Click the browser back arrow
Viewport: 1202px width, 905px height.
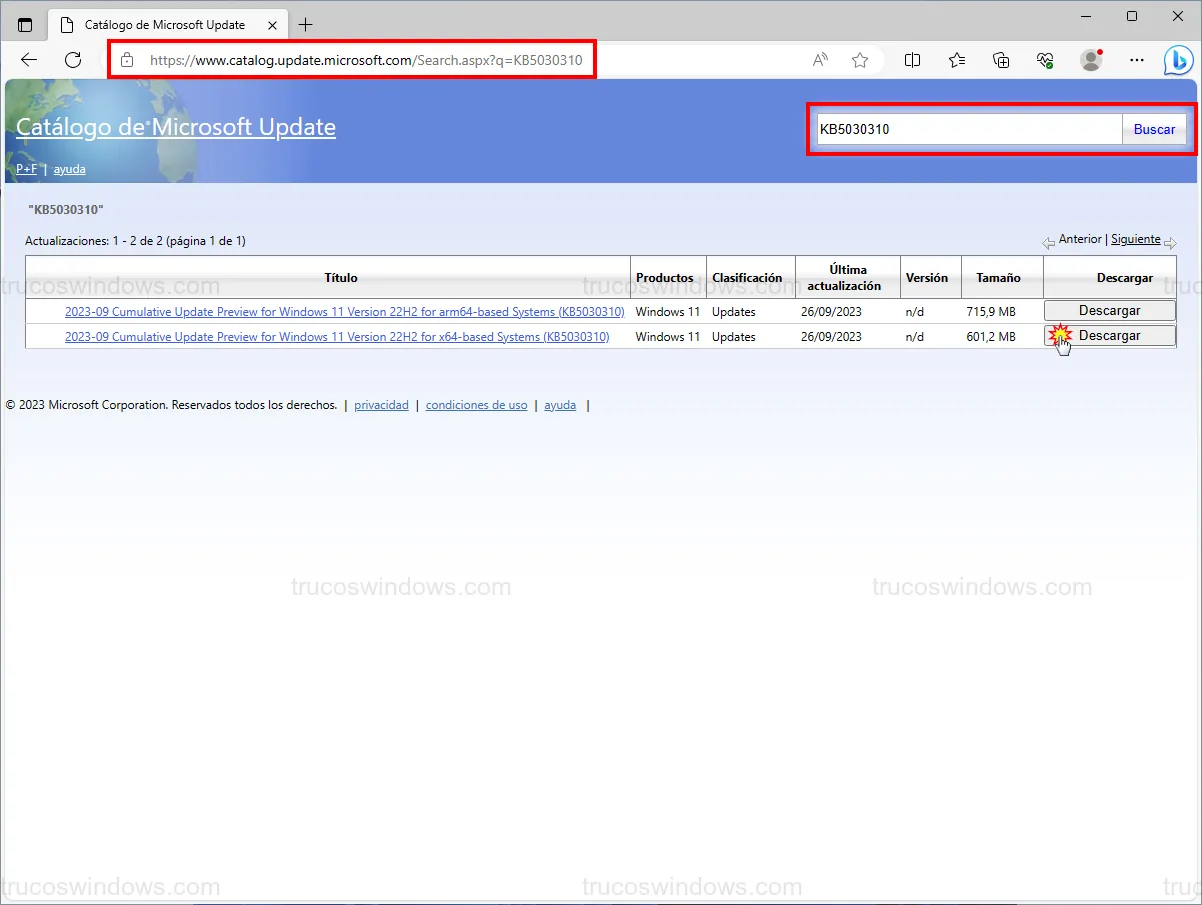tap(29, 60)
